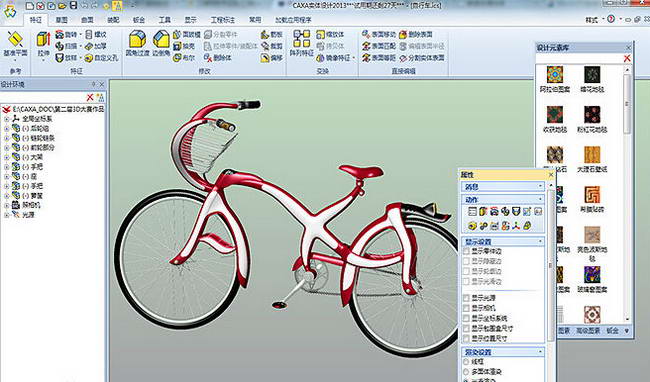Expand the 链轮链条 tree node
The image size is (650, 382).
coord(6,138)
